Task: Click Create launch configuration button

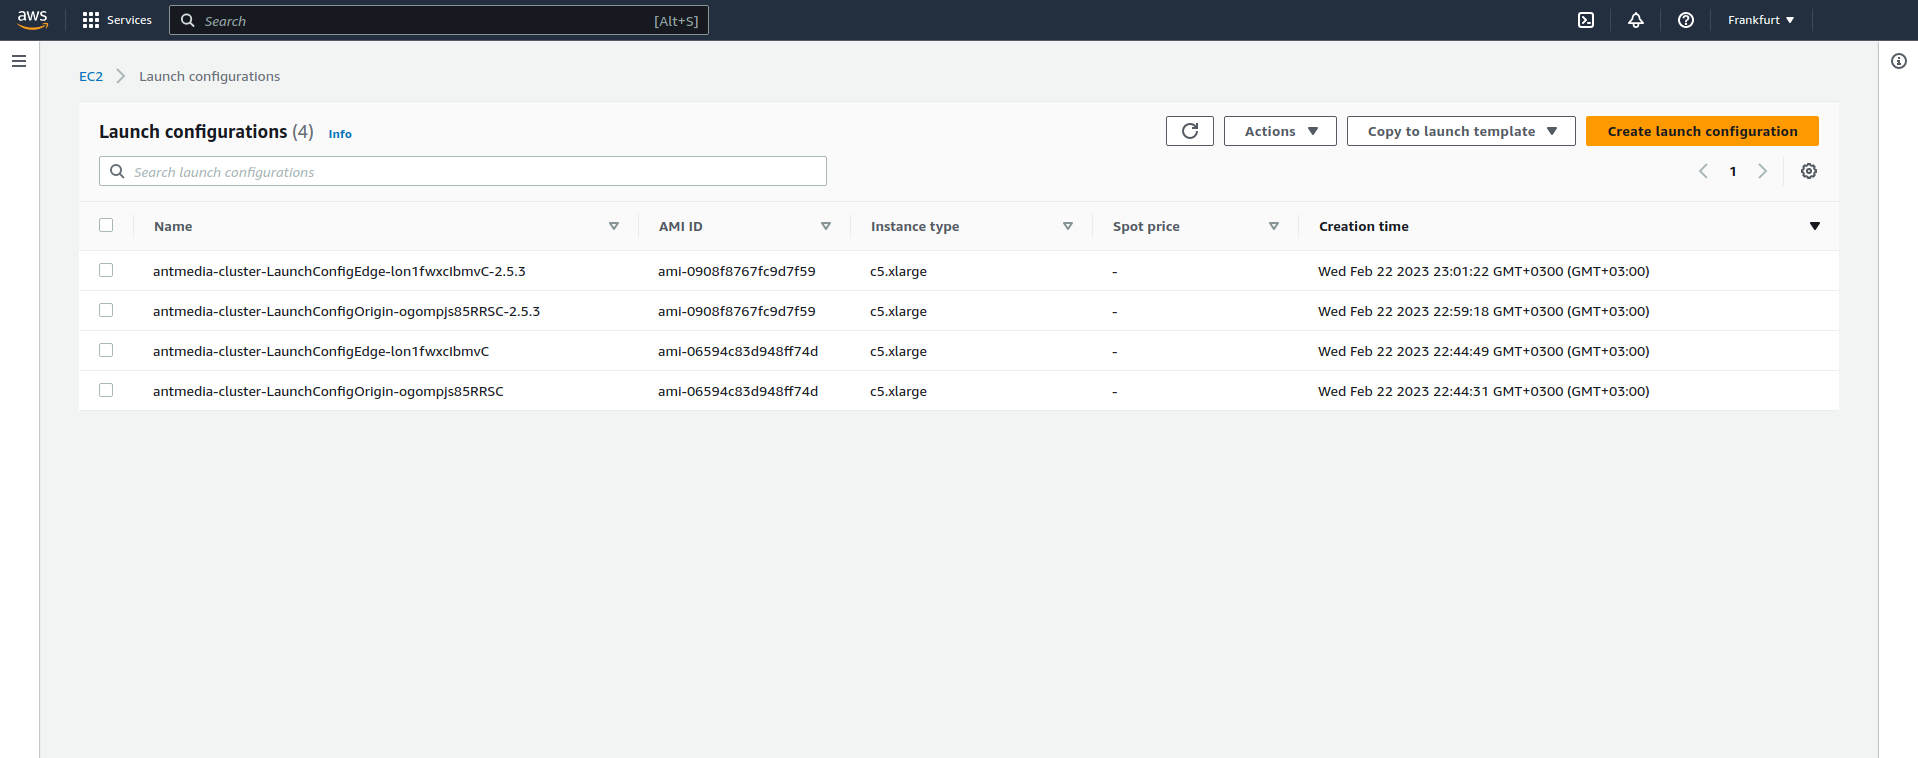Action: [1702, 131]
